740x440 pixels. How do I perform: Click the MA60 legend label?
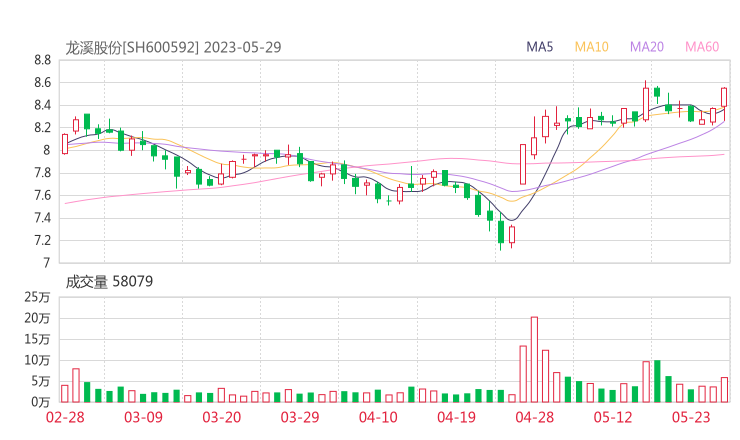coord(702,47)
